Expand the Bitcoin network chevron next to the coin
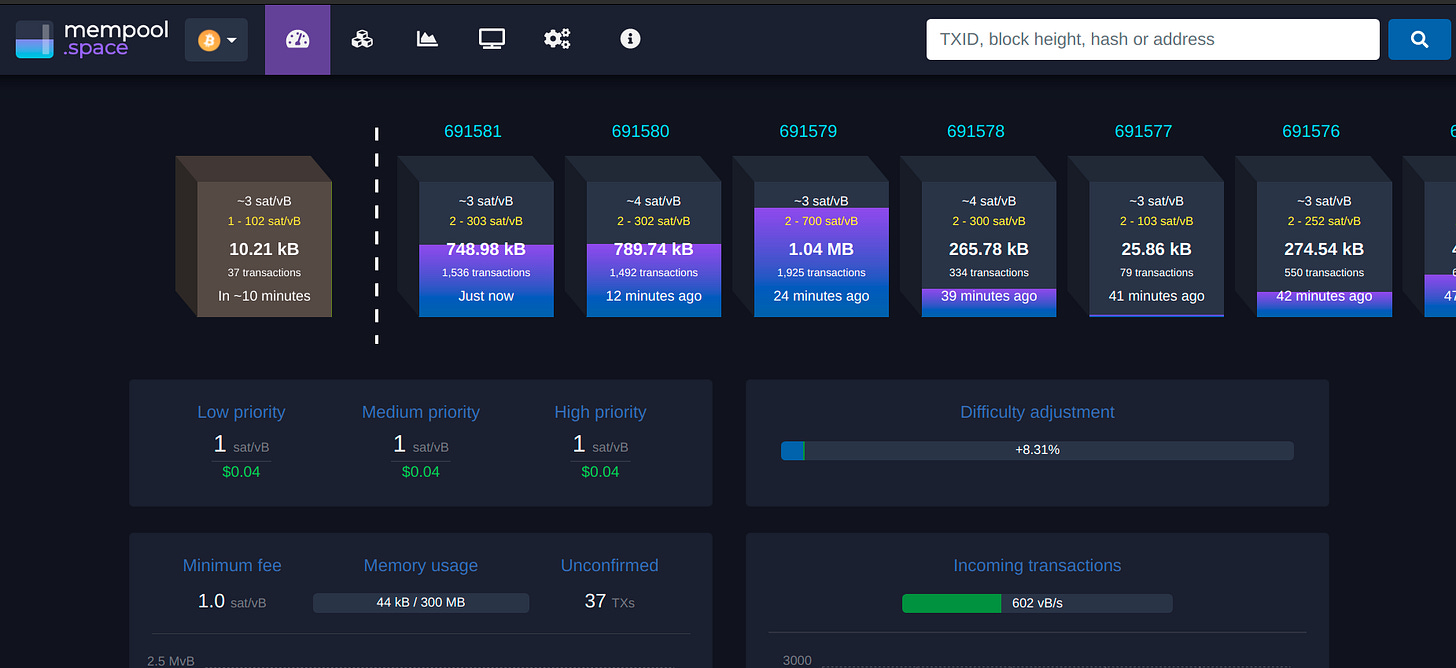Viewport: 1456px width, 668px height. tap(229, 39)
